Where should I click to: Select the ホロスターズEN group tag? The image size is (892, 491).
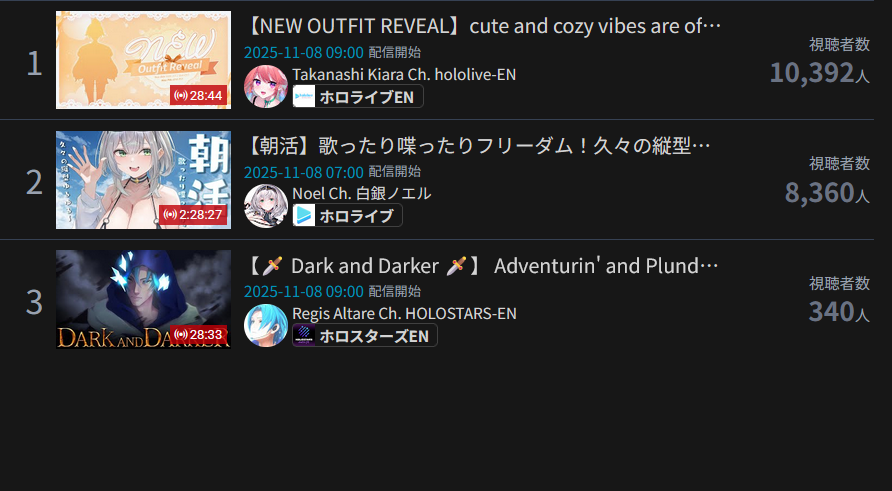click(365, 336)
